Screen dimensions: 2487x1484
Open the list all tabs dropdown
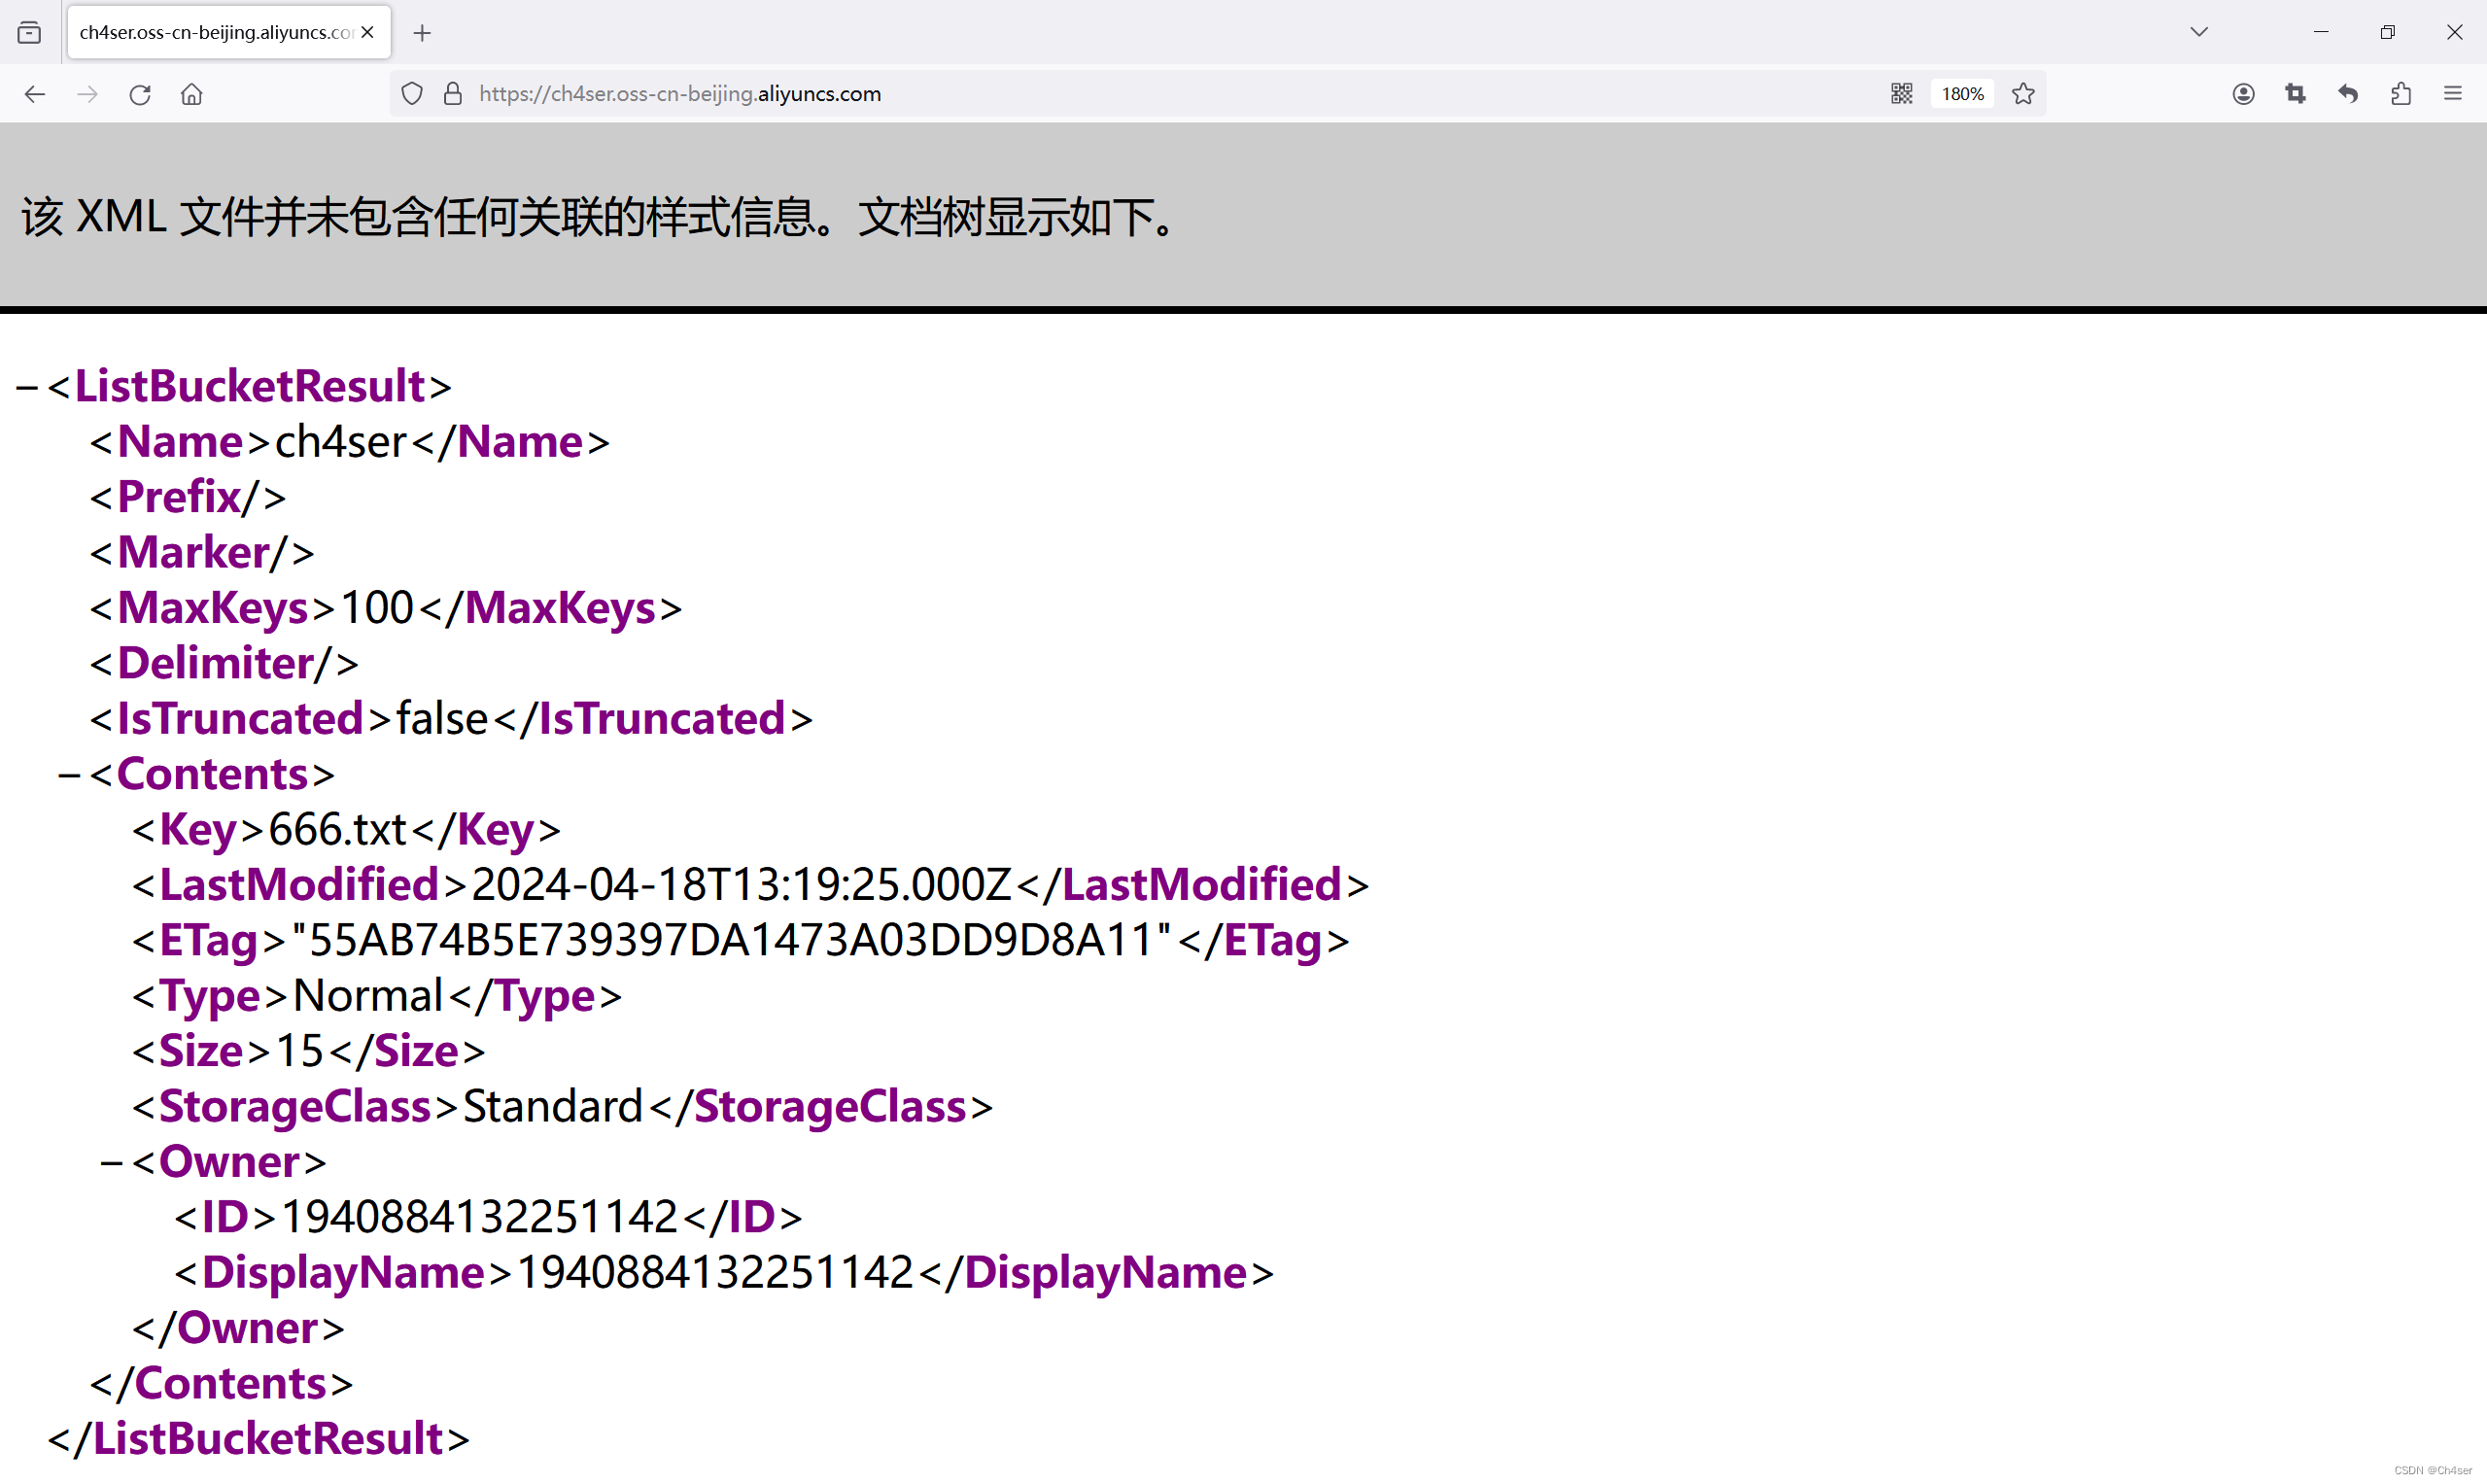pyautogui.click(x=2198, y=32)
